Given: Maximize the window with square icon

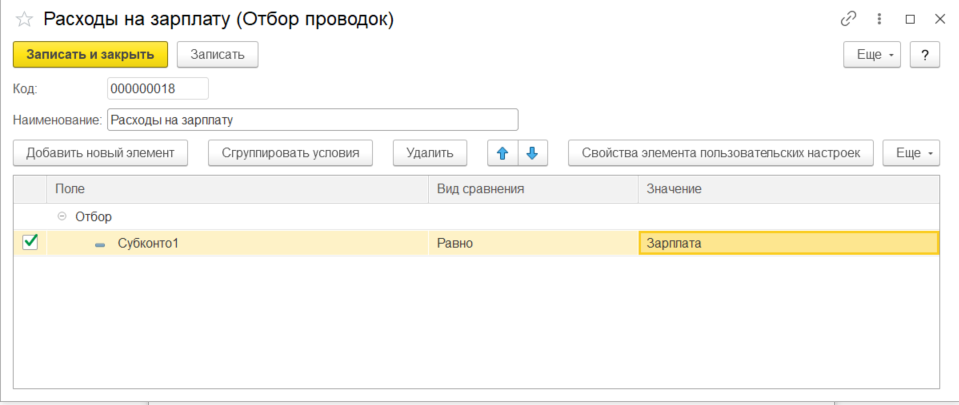Looking at the screenshot, I should pyautogui.click(x=910, y=19).
